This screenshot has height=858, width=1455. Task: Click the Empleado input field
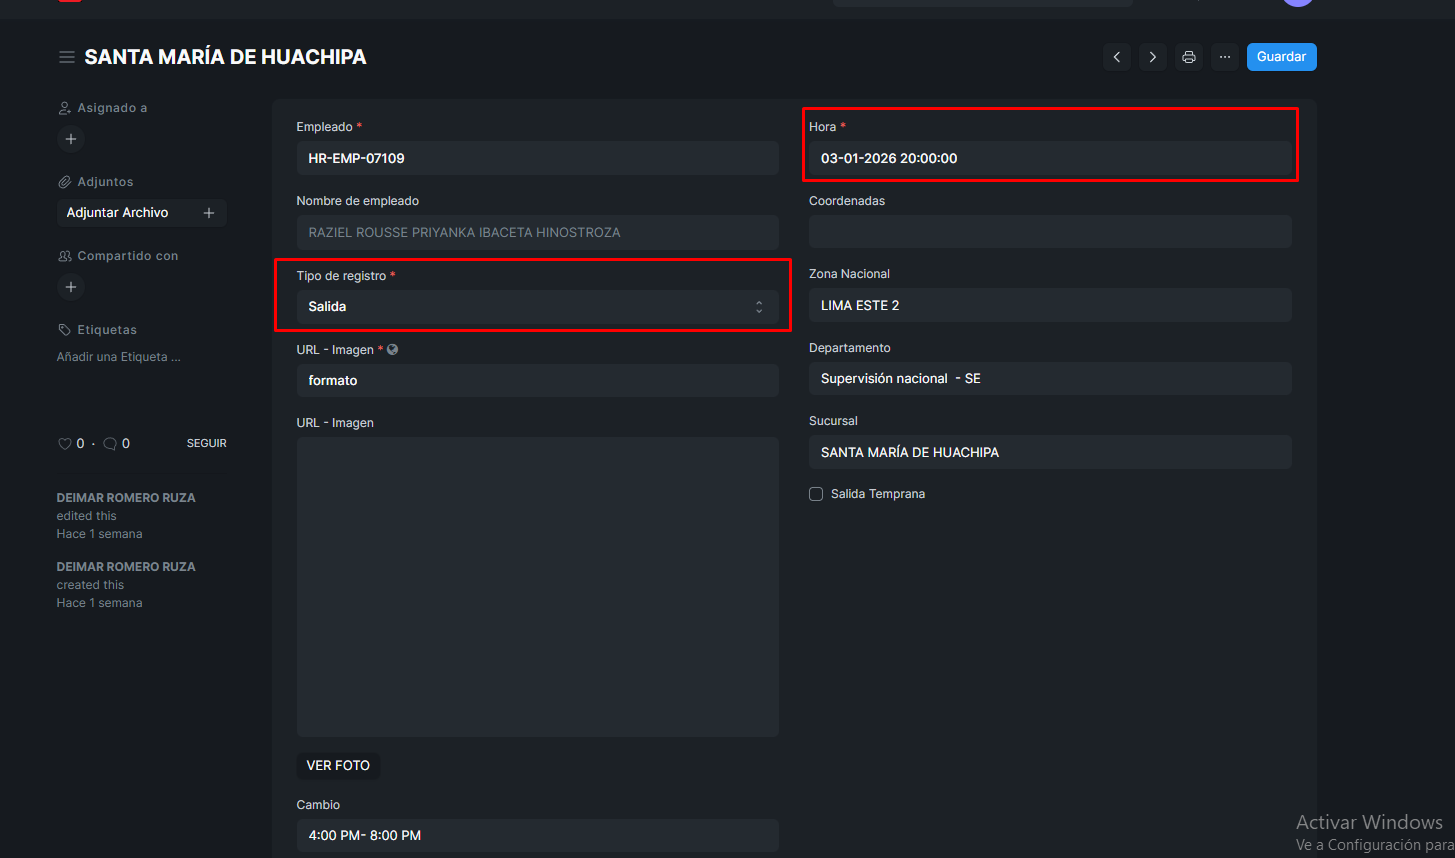click(537, 158)
